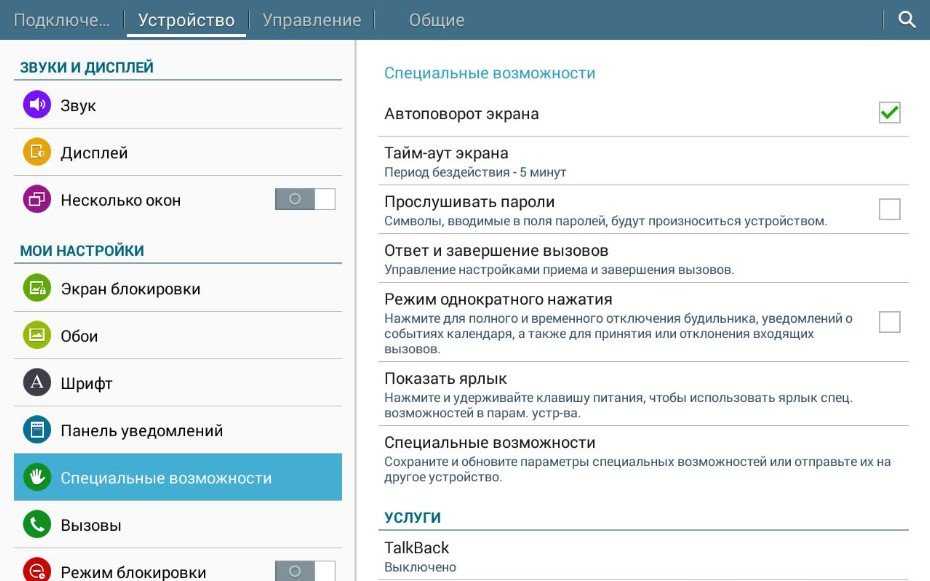Tap the Панель уведомлений icon
This screenshot has width=930, height=581.
coord(37,430)
